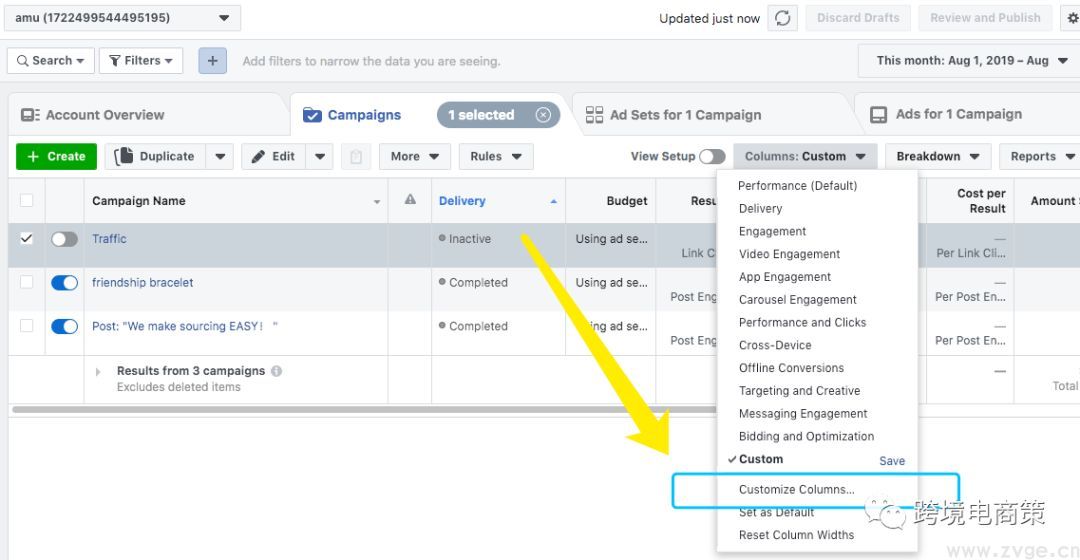Viewport: 1080px width, 560px height.
Task: Click the warning triangle column header icon
Action: click(x=410, y=200)
